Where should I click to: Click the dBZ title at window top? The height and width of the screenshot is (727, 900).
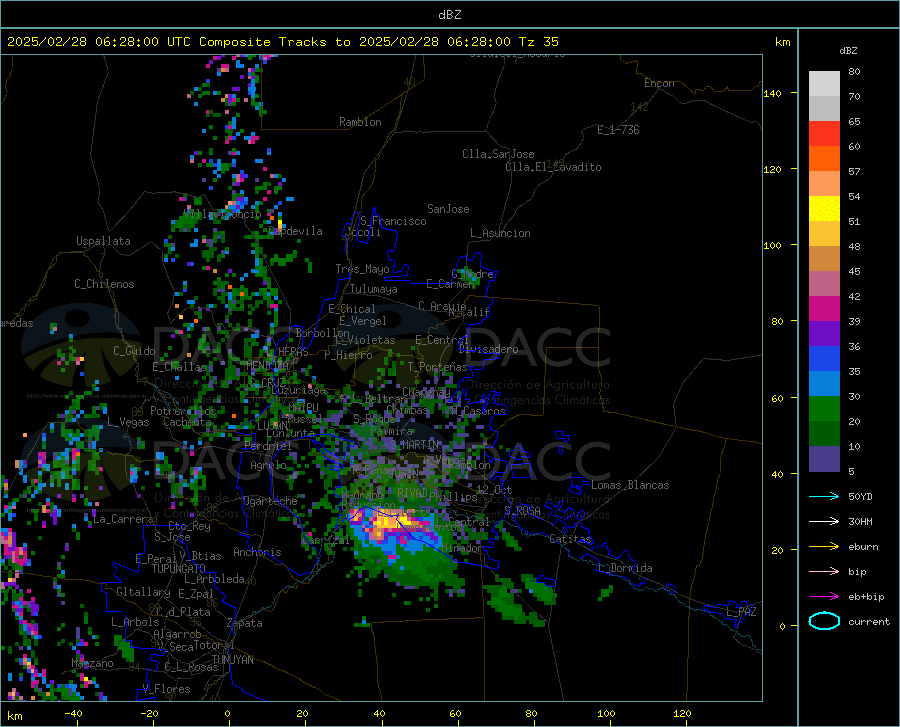click(449, 15)
